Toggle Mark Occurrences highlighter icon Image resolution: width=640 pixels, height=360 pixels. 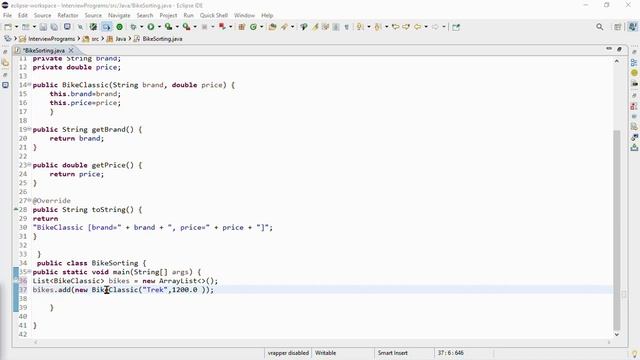(316, 27)
